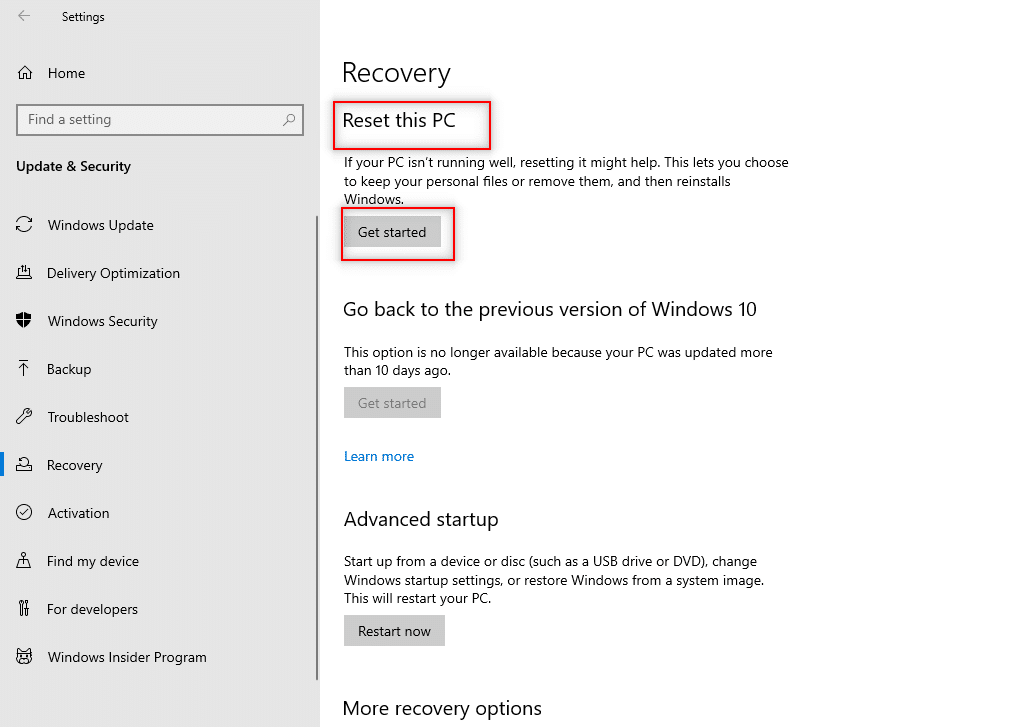Screen dimensions: 1030x727
Task: Go to Find my device
Action: (93, 561)
